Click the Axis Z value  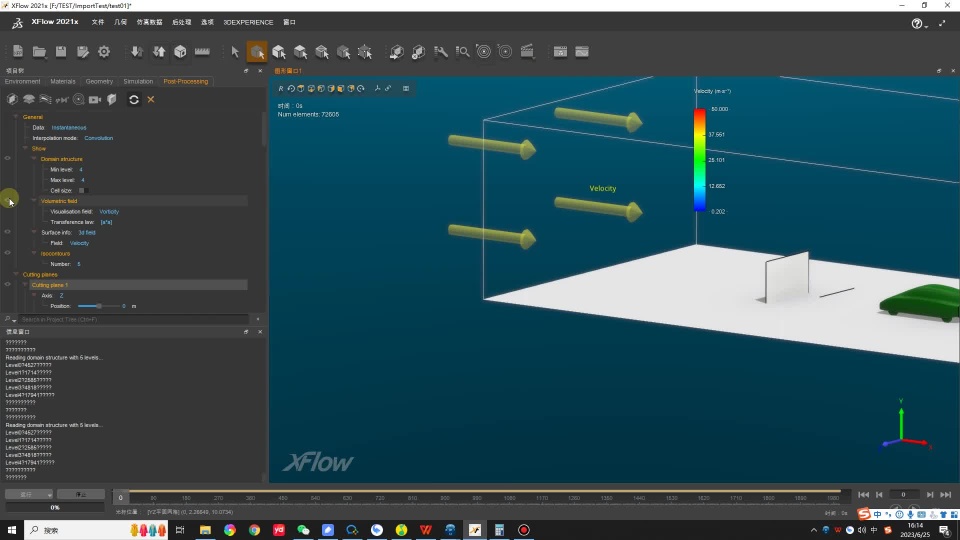(x=61, y=295)
